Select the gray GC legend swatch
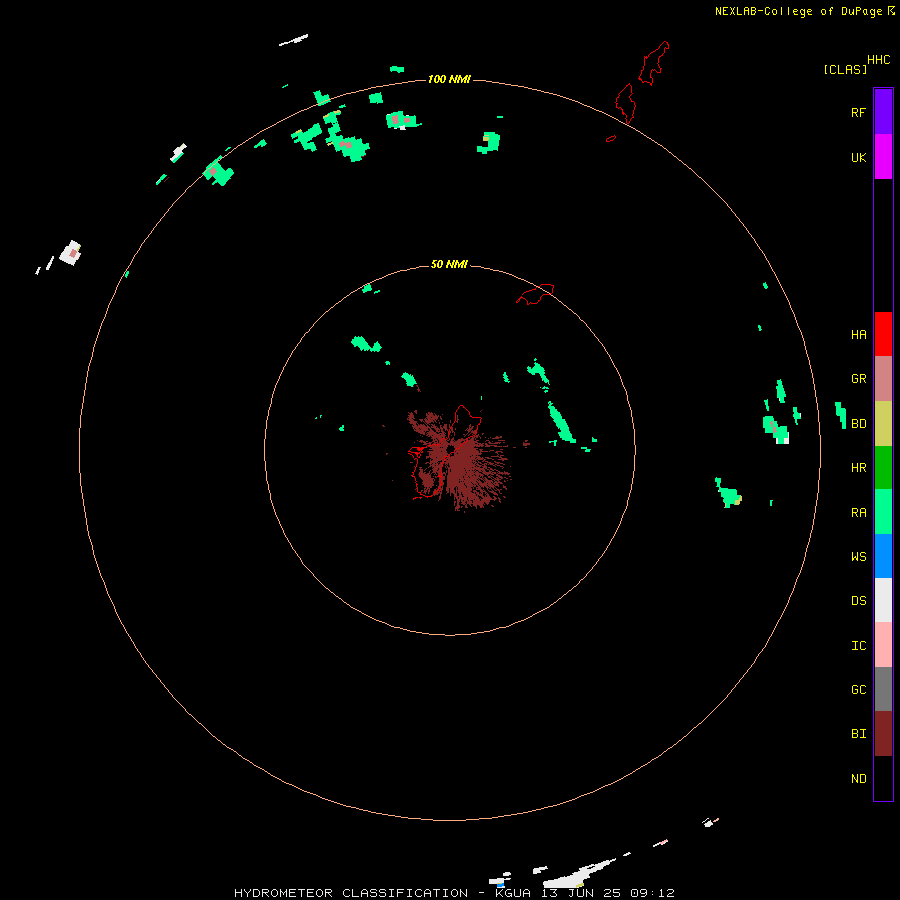The height and width of the screenshot is (900, 900). (x=883, y=689)
